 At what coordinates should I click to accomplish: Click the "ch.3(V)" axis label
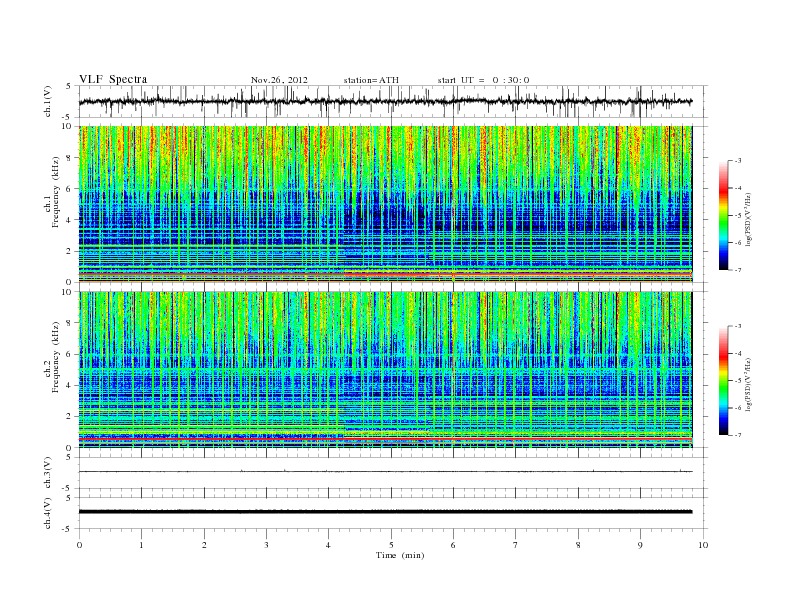coord(48,473)
